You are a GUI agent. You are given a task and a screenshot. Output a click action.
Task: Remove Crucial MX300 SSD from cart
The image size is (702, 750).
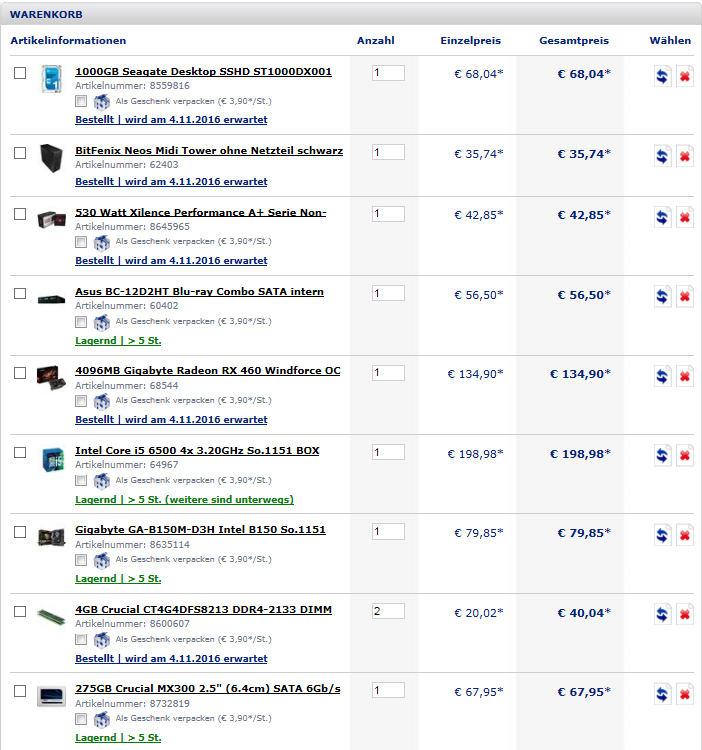click(685, 694)
